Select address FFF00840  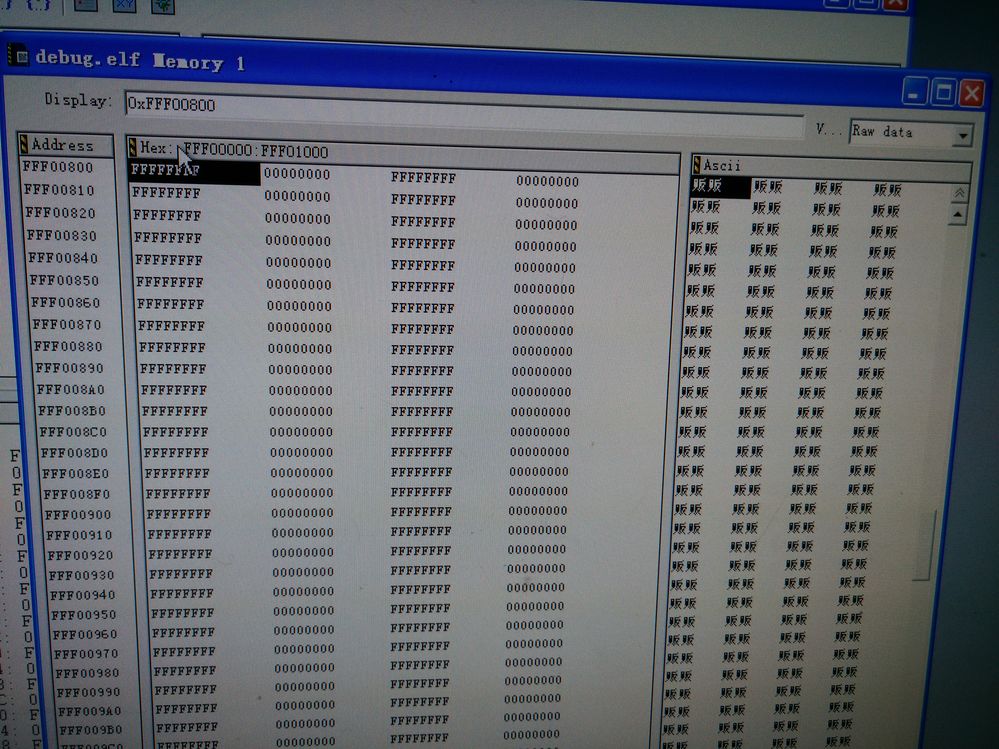pyautogui.click(x=63, y=259)
